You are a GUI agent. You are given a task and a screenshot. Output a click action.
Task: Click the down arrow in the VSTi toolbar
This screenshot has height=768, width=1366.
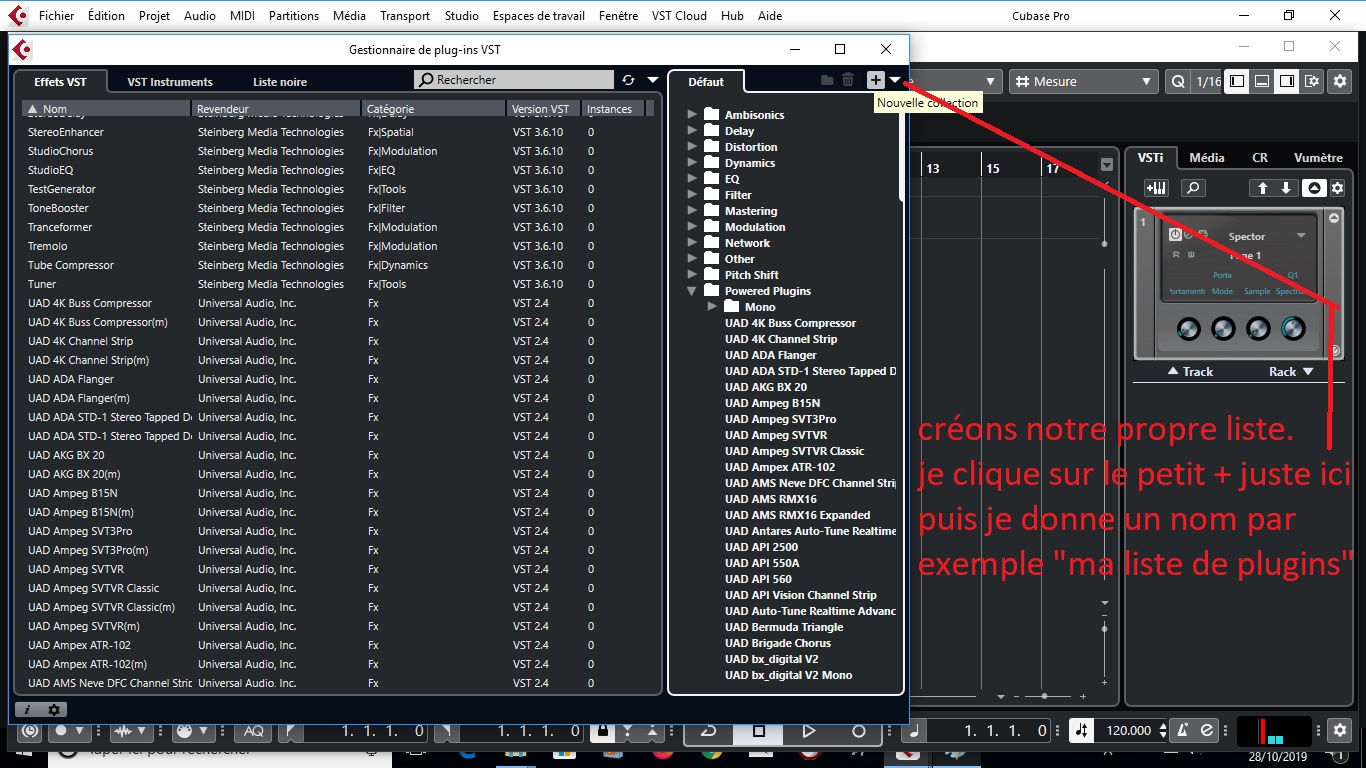pyautogui.click(x=1286, y=188)
